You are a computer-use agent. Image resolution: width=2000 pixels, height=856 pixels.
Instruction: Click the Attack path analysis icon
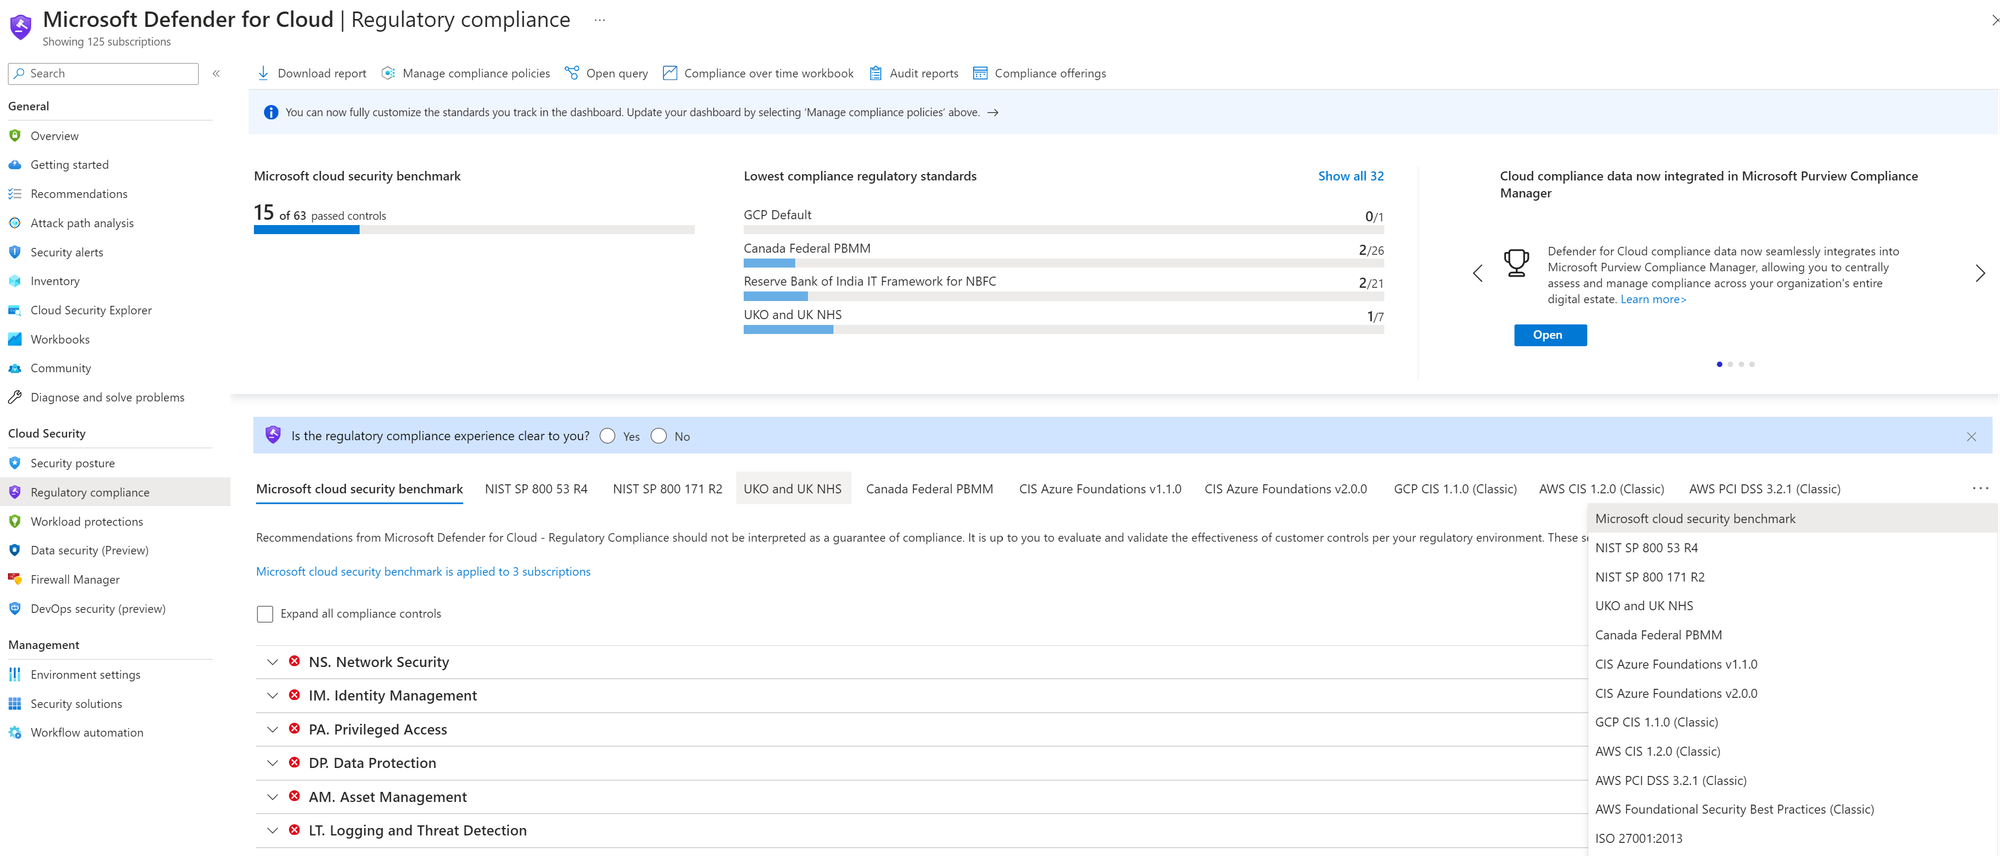tap(15, 223)
